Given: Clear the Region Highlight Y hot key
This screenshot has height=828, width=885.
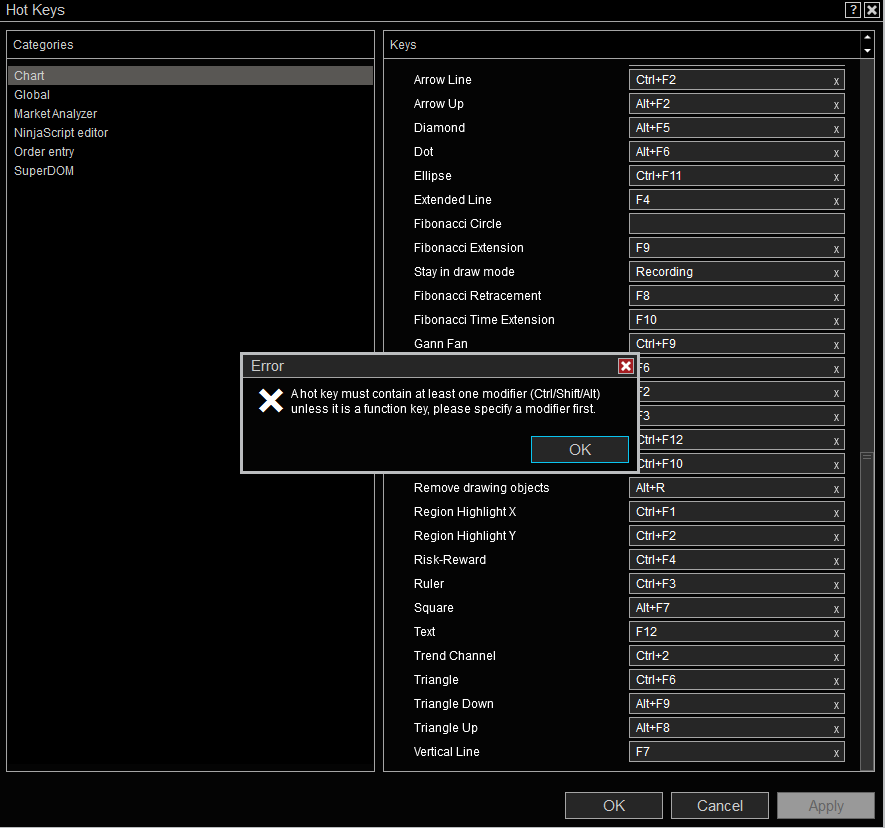Looking at the screenshot, I should click(x=836, y=537).
